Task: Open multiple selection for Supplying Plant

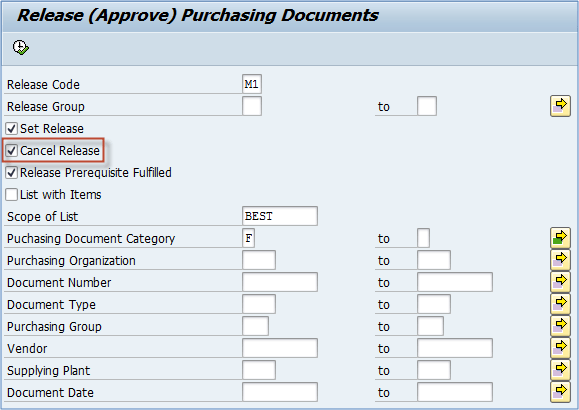Action: click(560, 370)
